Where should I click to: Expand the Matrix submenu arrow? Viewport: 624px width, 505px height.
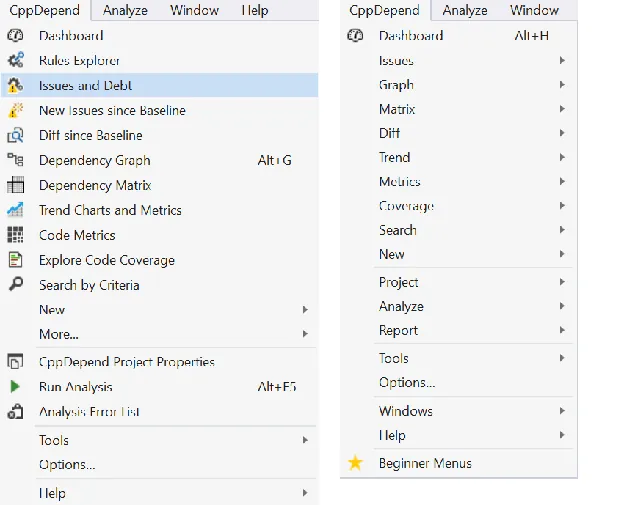562,109
